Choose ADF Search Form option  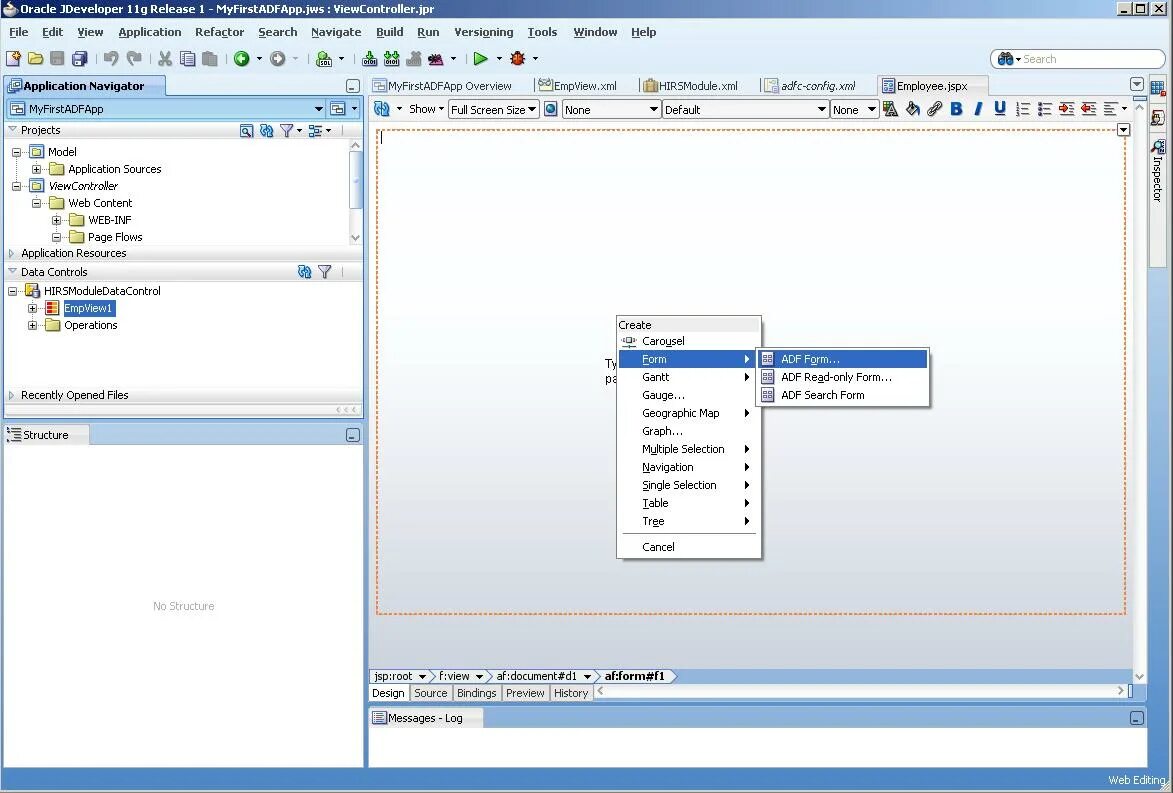[843, 395]
